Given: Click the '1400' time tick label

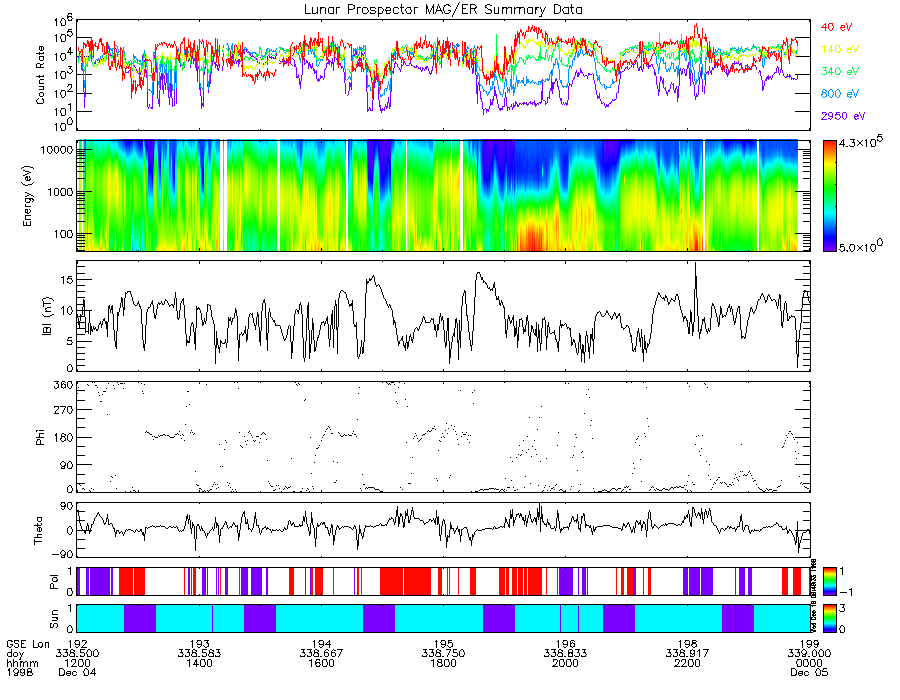Looking at the screenshot, I should point(199,663).
